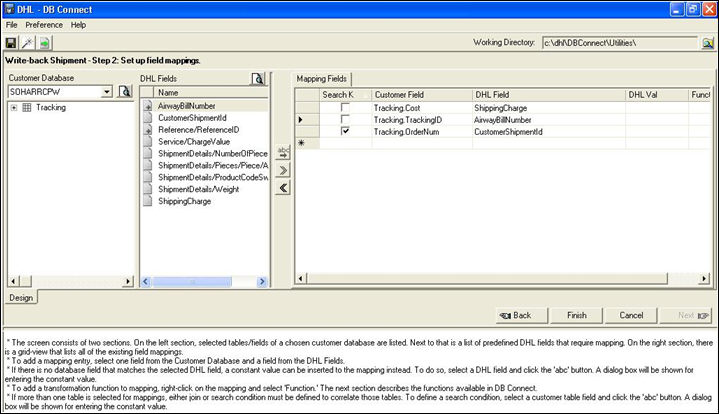Click the Finish button

[x=576, y=315]
